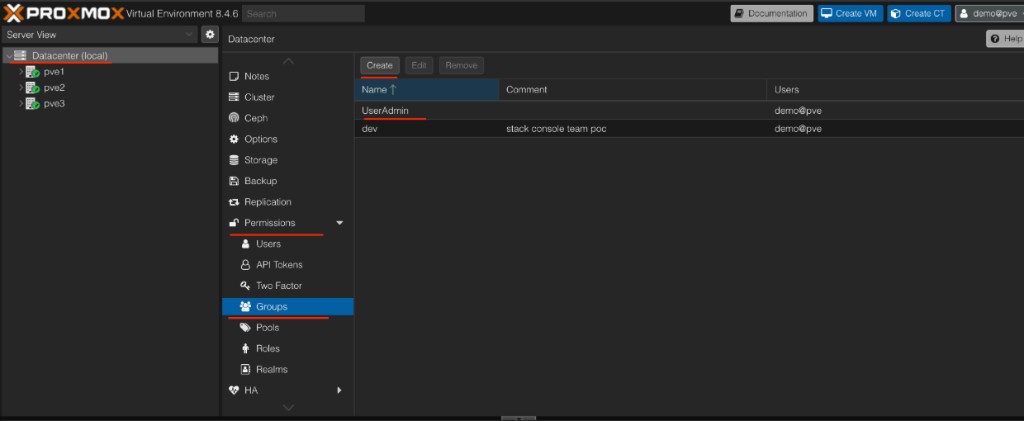Collapse the Datacenter tree node arrow
The height and width of the screenshot is (421, 1024).
pyautogui.click(x=8, y=57)
